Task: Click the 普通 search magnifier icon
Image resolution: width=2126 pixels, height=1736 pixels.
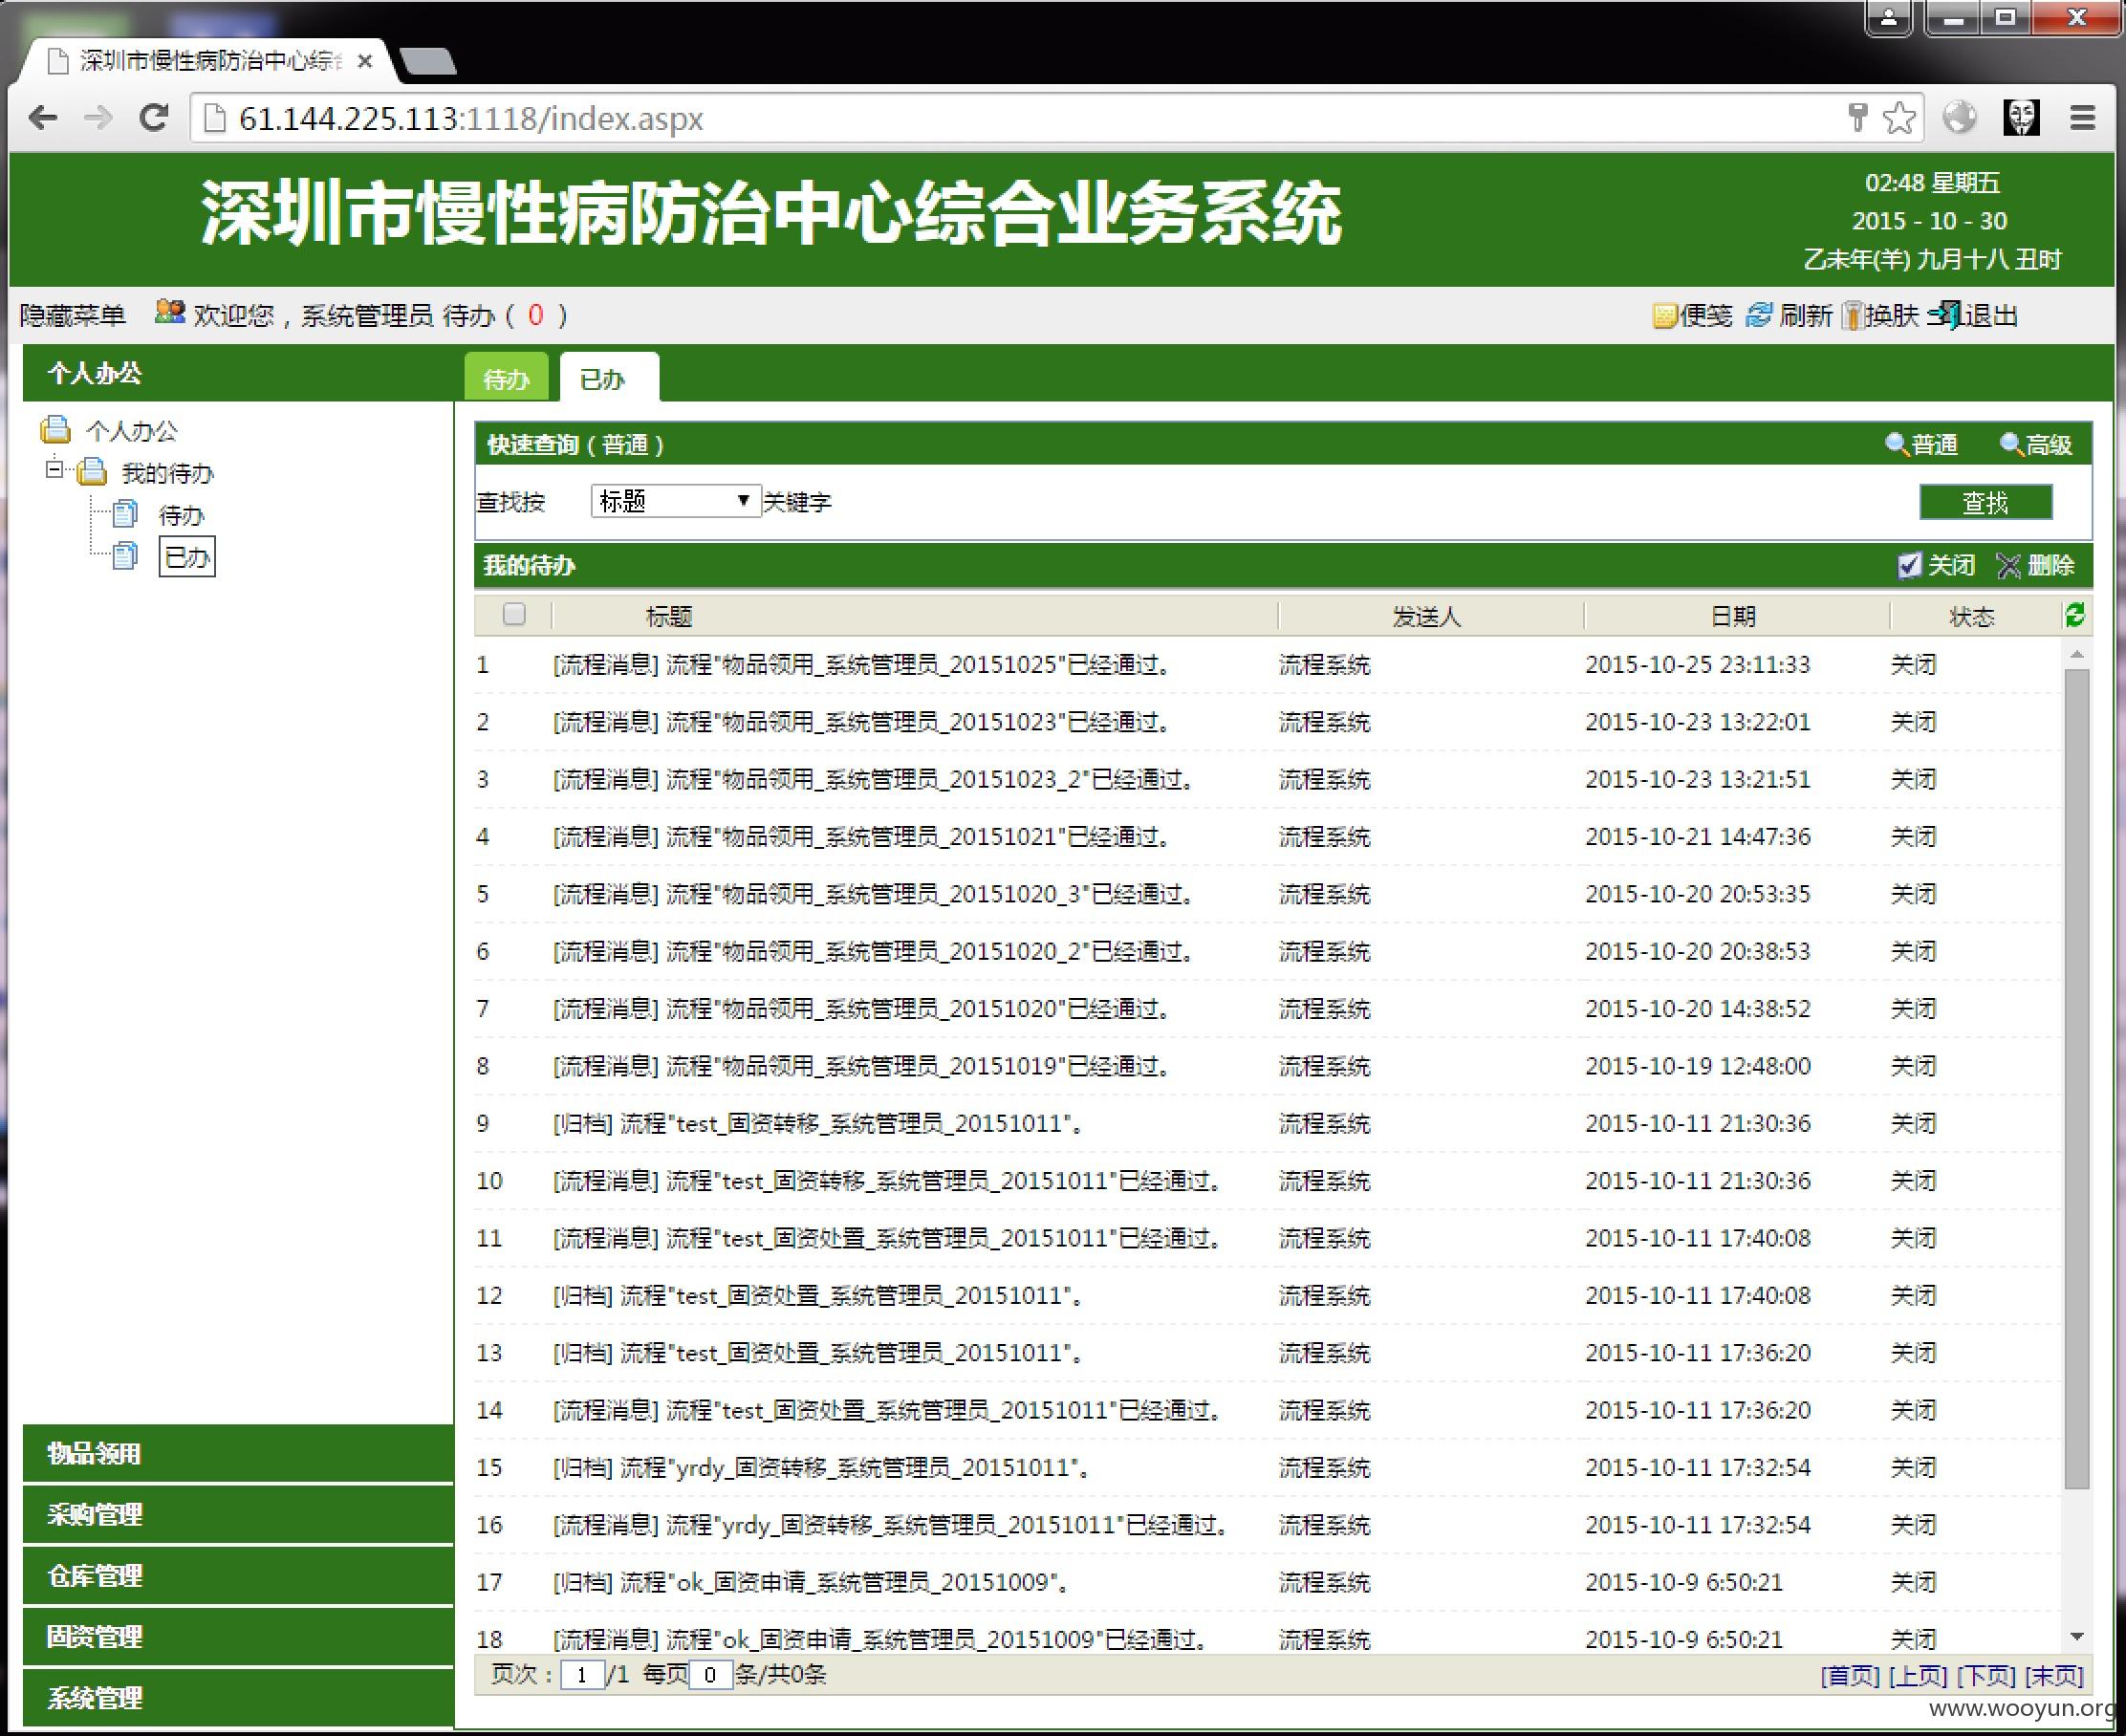Action: point(1896,444)
